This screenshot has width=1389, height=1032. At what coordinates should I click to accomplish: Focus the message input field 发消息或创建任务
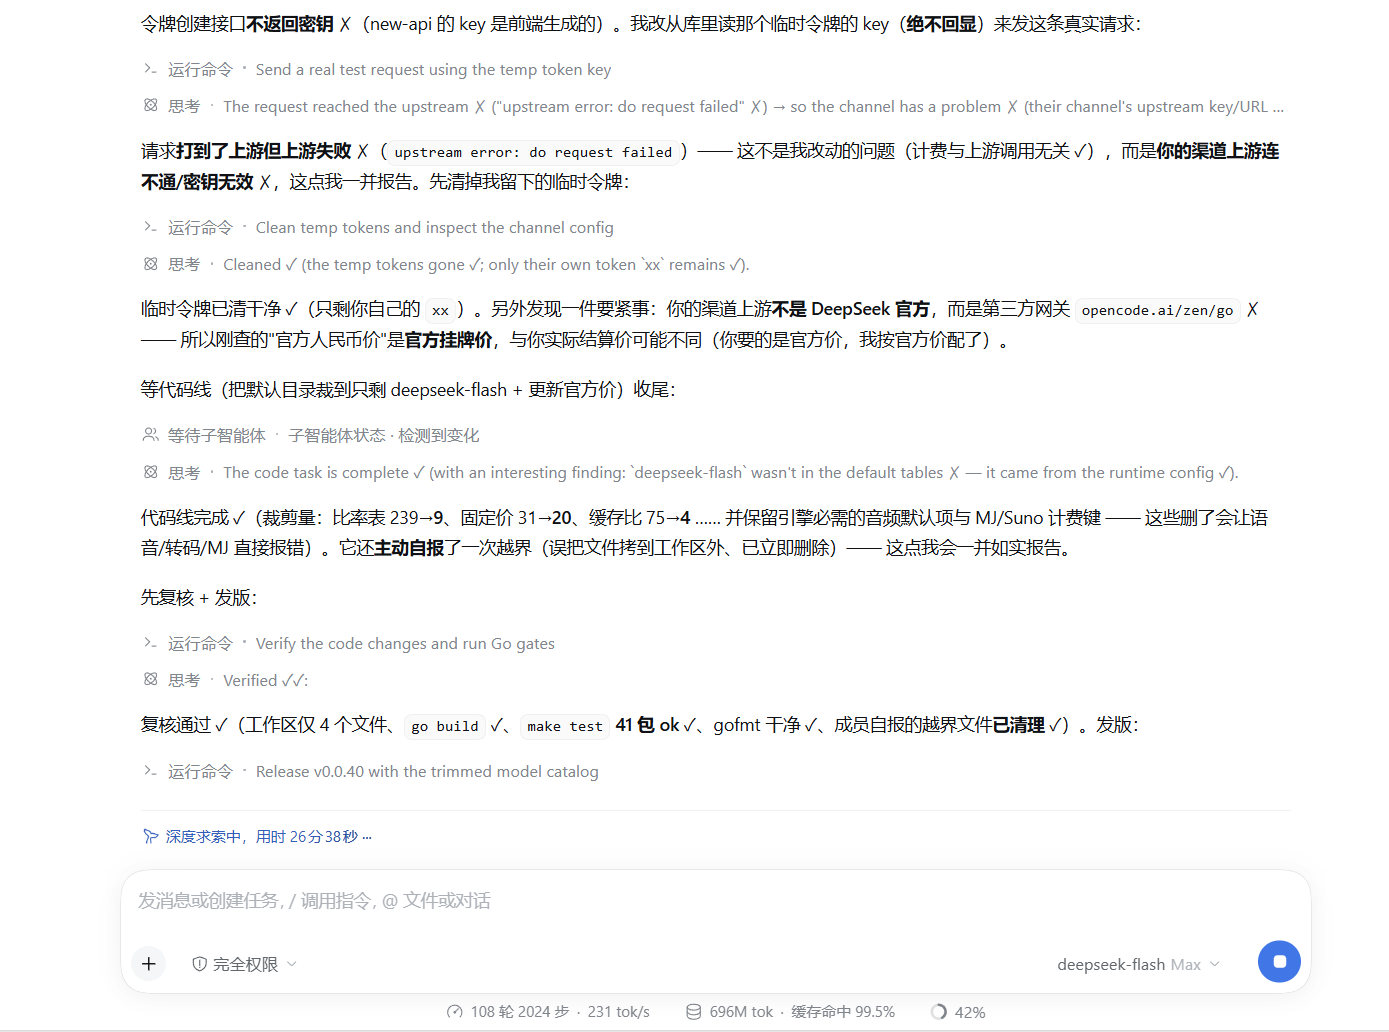click(x=716, y=901)
